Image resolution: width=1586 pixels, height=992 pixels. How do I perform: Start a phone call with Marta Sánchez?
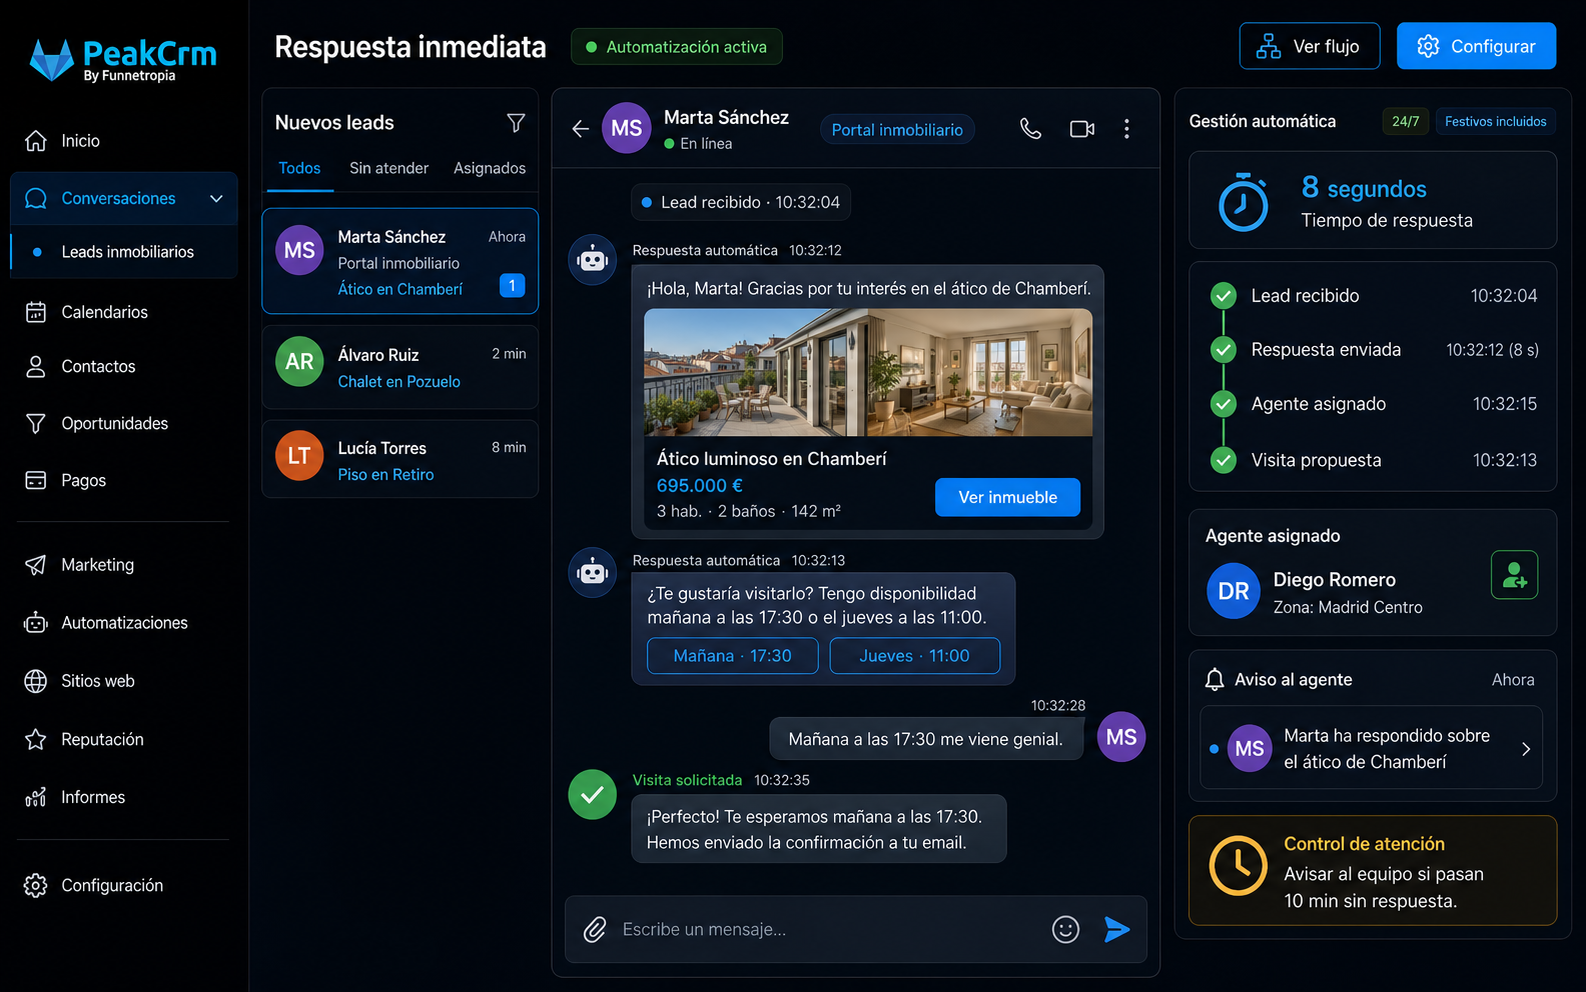[1030, 129]
